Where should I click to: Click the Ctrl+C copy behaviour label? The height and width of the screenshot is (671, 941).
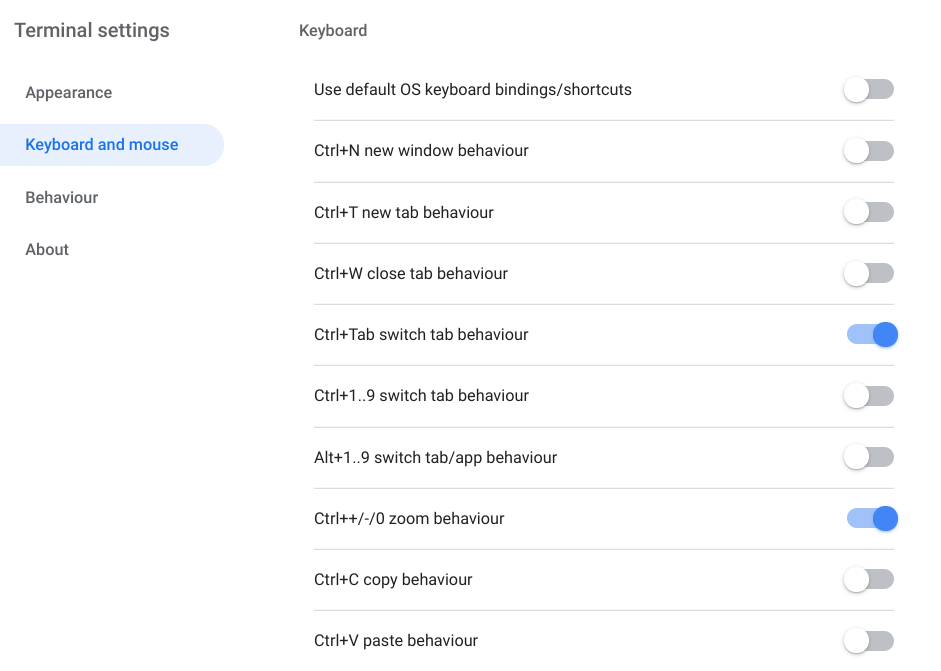pyautogui.click(x=393, y=580)
